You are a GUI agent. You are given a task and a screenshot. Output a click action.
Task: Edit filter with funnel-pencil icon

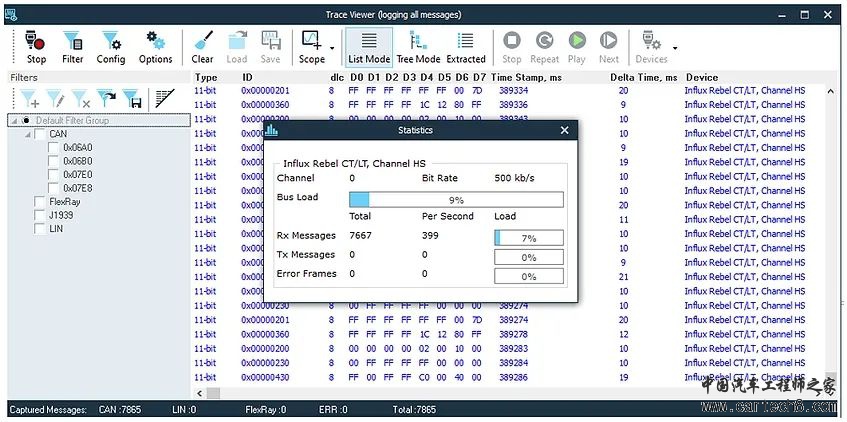point(56,99)
